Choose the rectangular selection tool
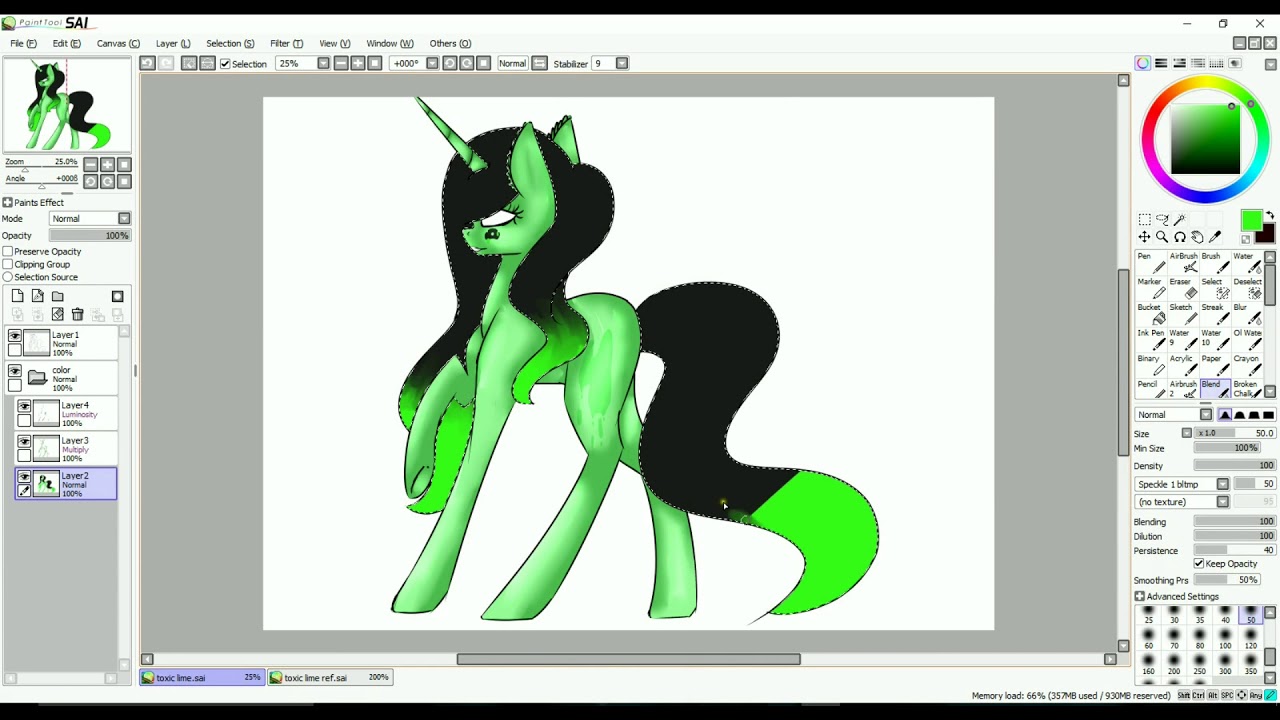This screenshot has height=720, width=1280. coord(1144,220)
